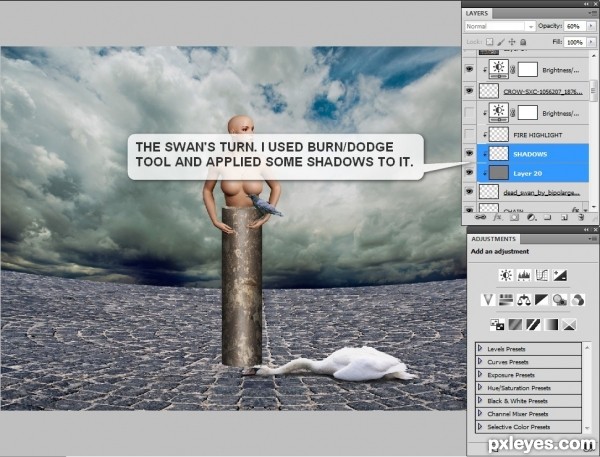Click the Link Layers icon
This screenshot has width=600, height=457.
click(480, 217)
